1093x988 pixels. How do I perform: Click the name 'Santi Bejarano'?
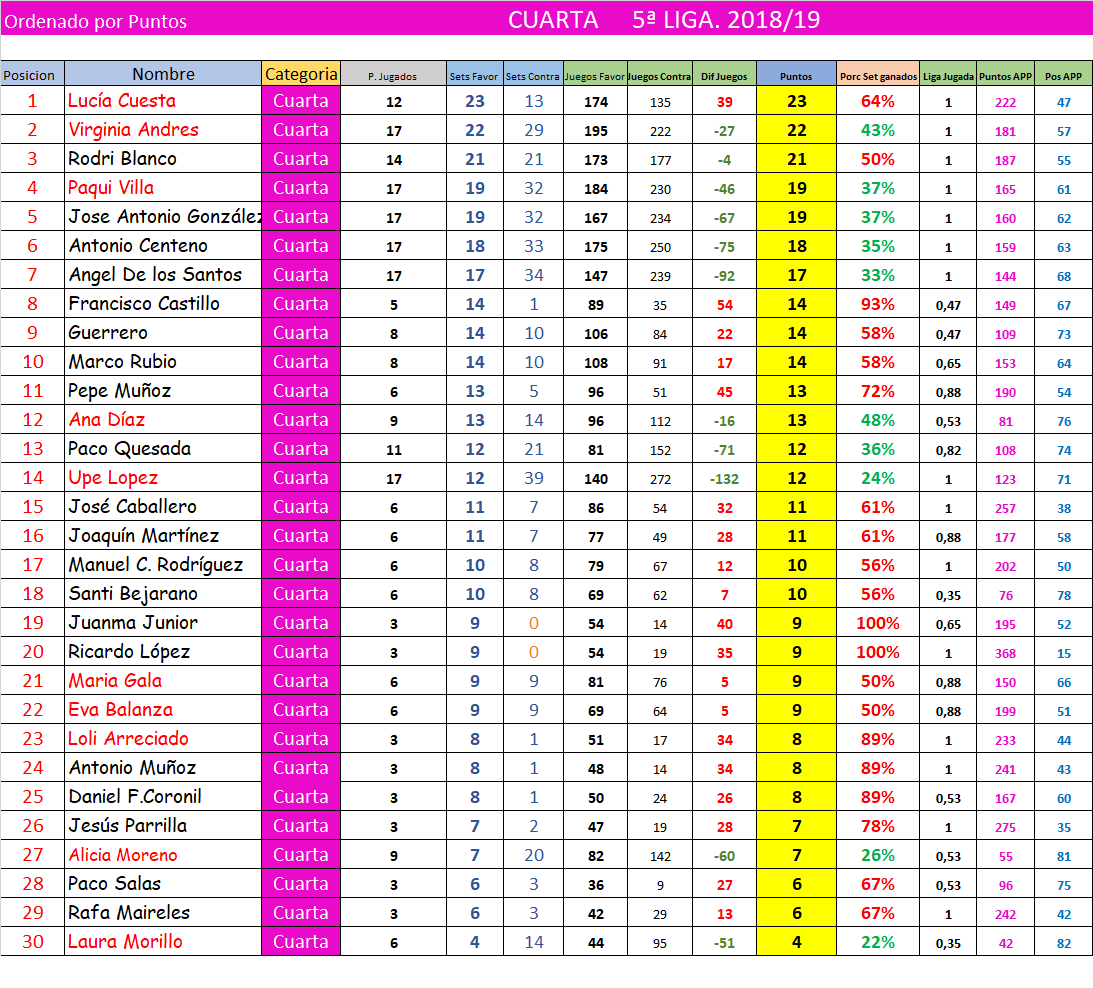(x=132, y=593)
